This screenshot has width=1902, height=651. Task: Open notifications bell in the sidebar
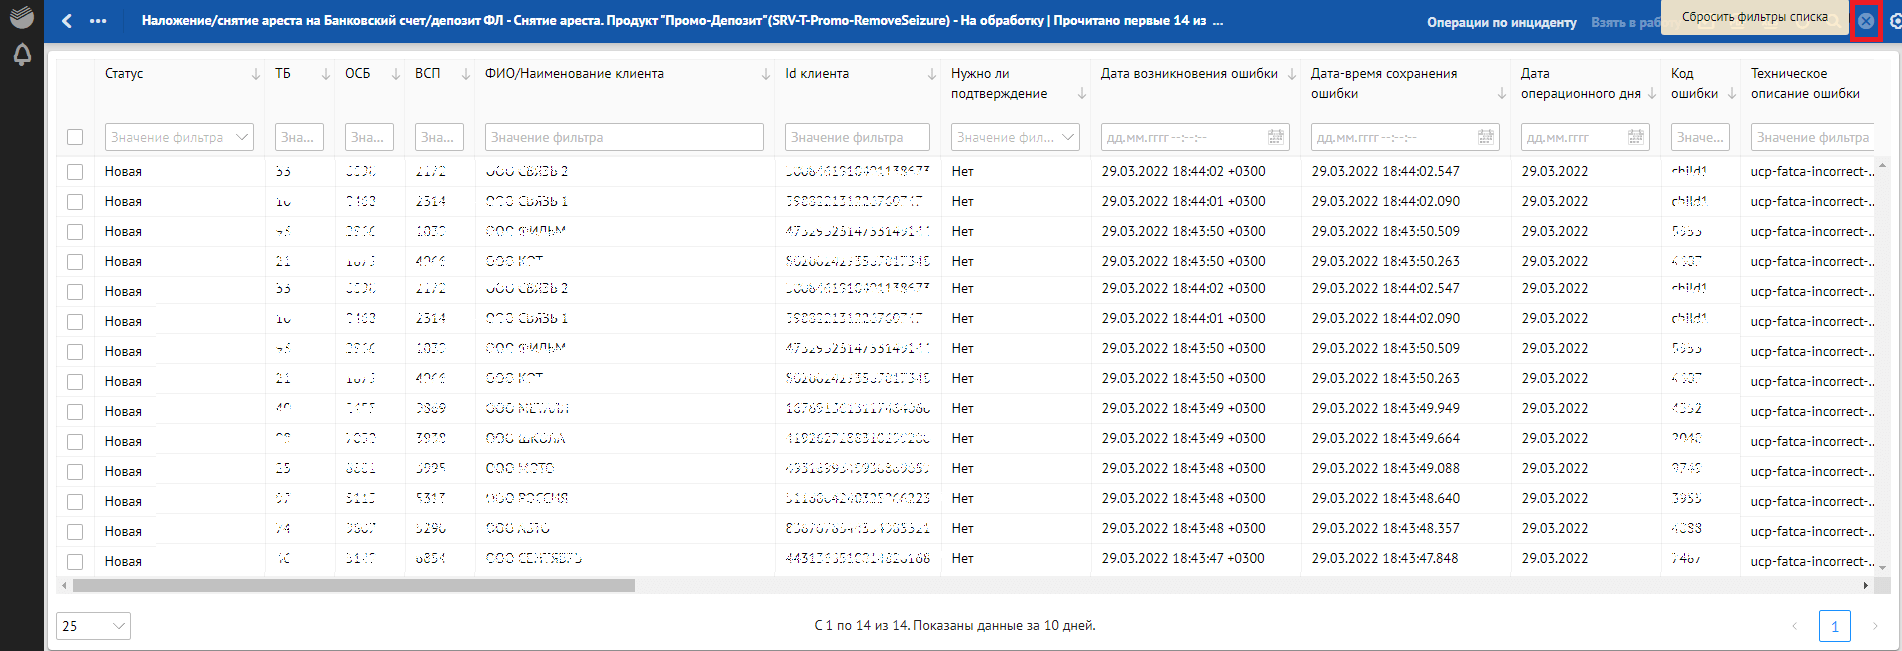click(21, 55)
